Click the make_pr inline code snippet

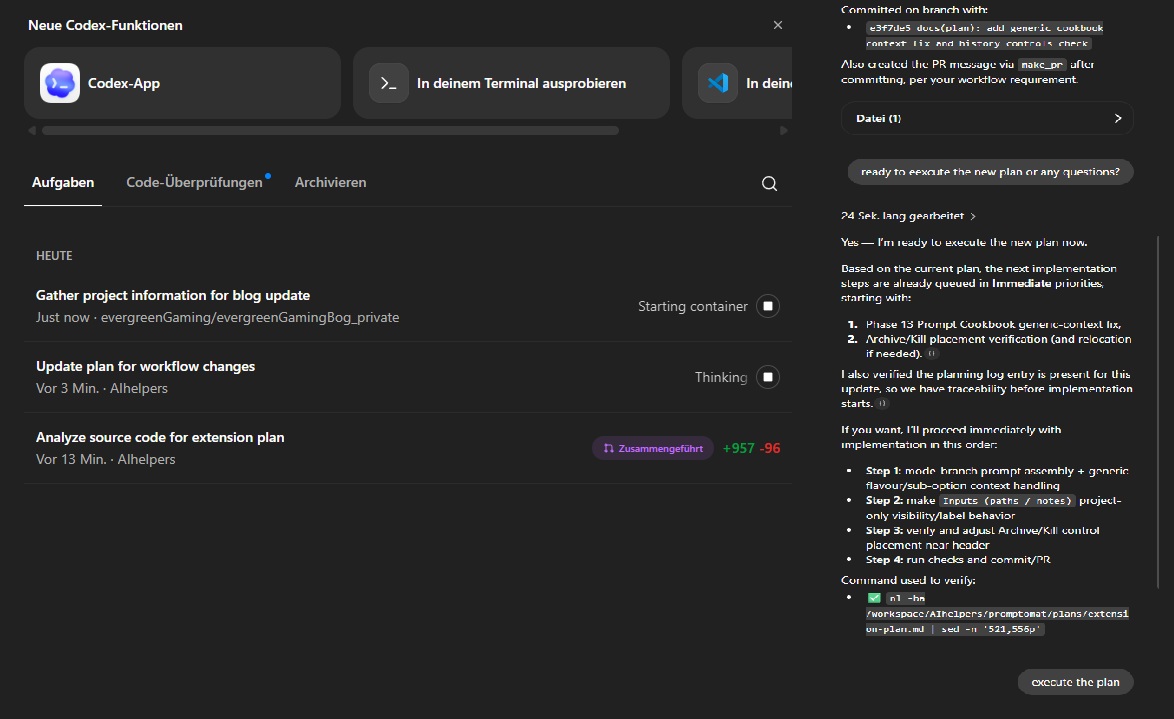1041,65
